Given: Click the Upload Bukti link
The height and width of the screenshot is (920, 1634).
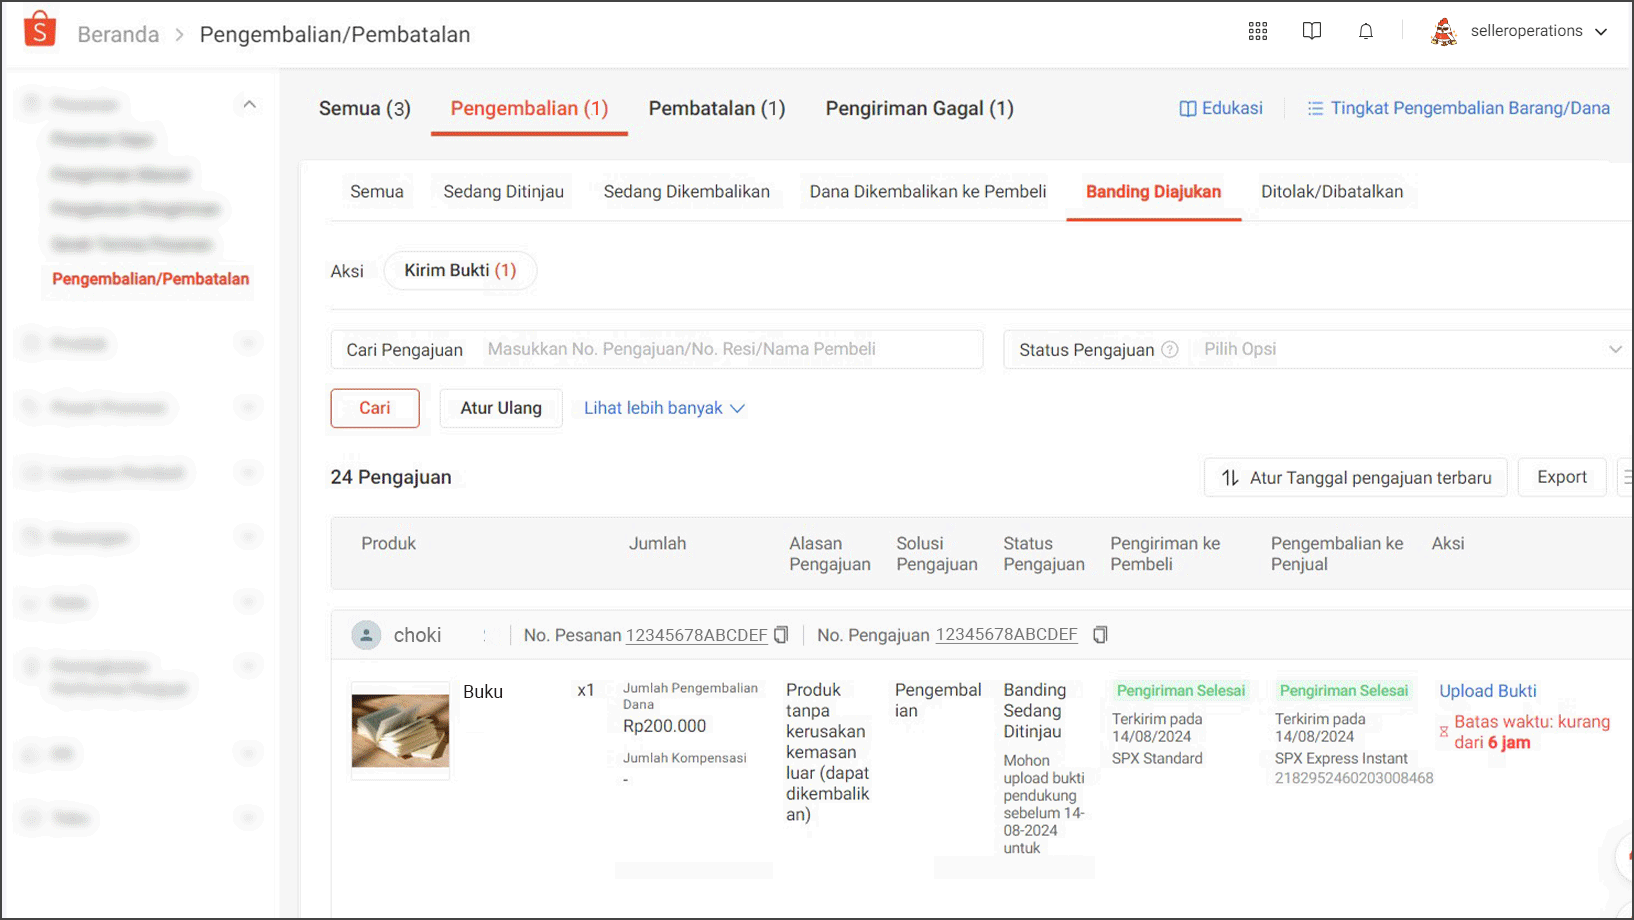Looking at the screenshot, I should pos(1487,691).
